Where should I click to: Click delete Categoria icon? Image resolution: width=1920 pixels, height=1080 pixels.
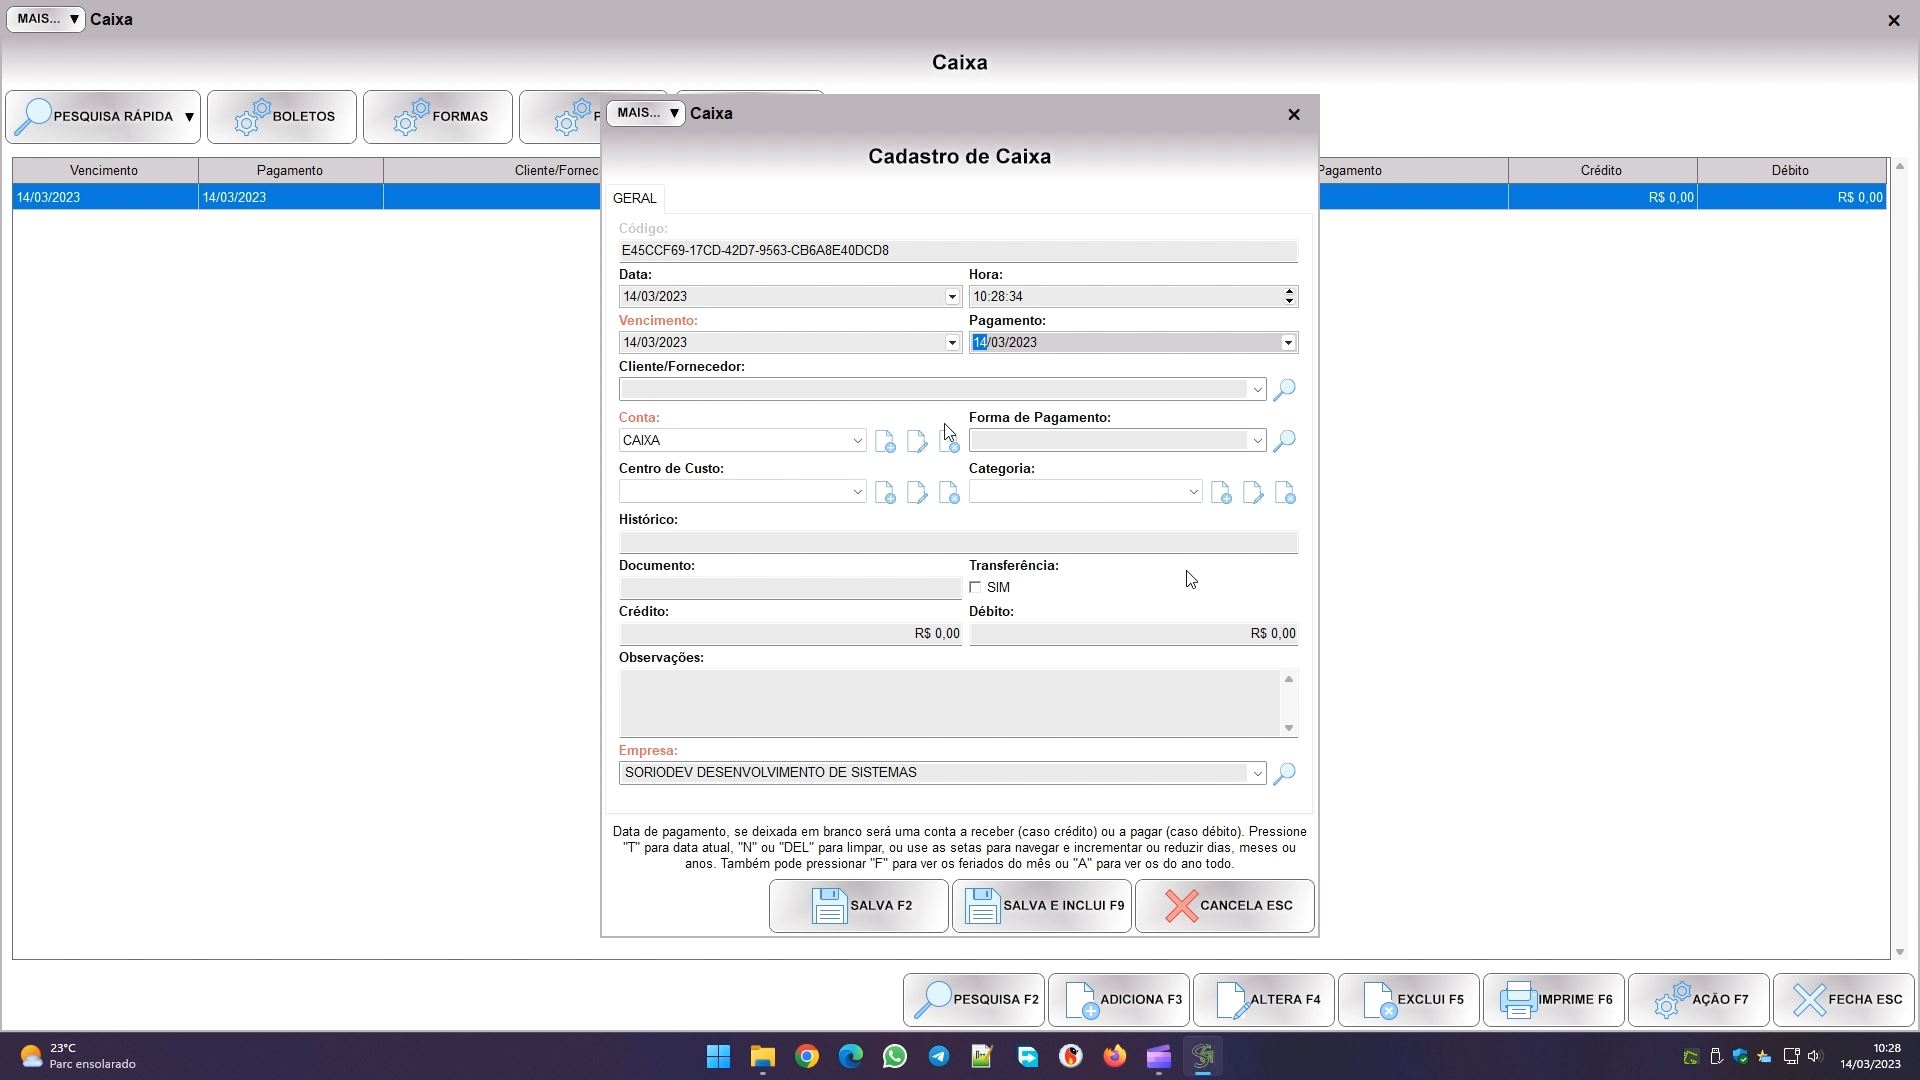1285,492
